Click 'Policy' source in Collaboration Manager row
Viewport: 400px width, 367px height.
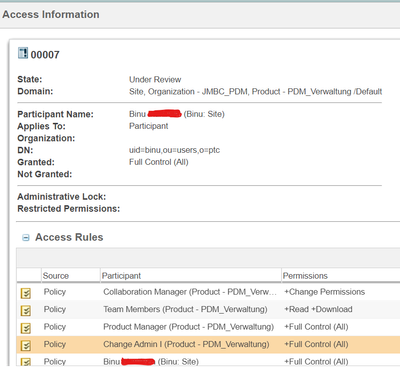click(55, 292)
